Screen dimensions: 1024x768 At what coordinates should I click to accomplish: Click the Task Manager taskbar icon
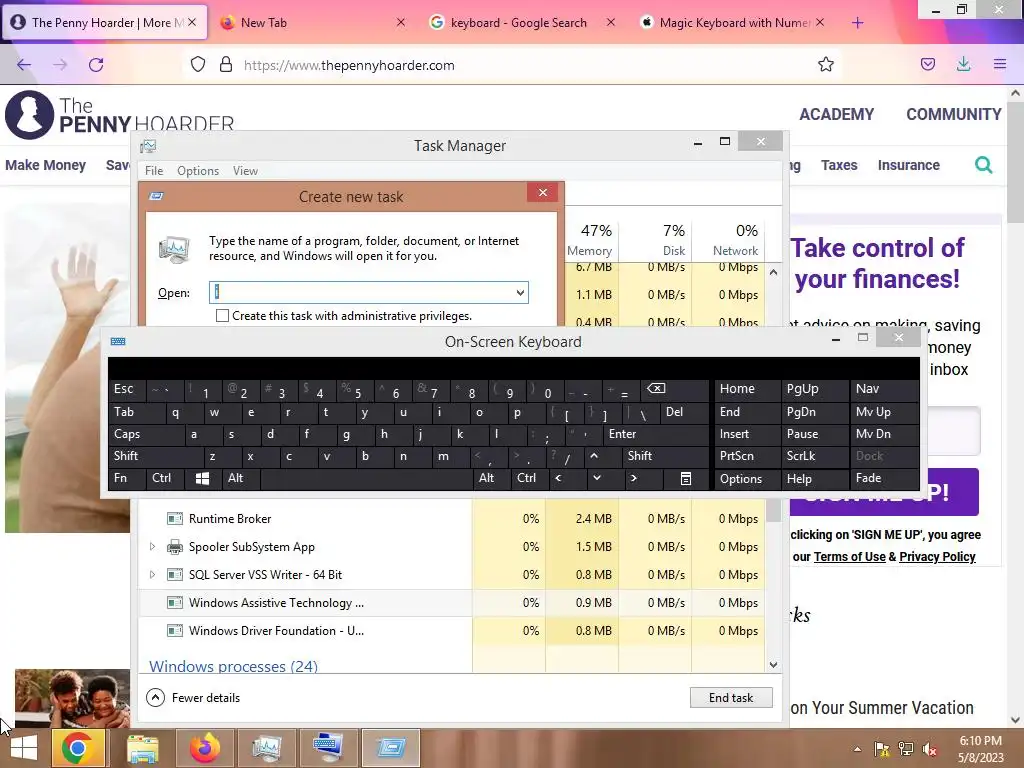coord(266,748)
